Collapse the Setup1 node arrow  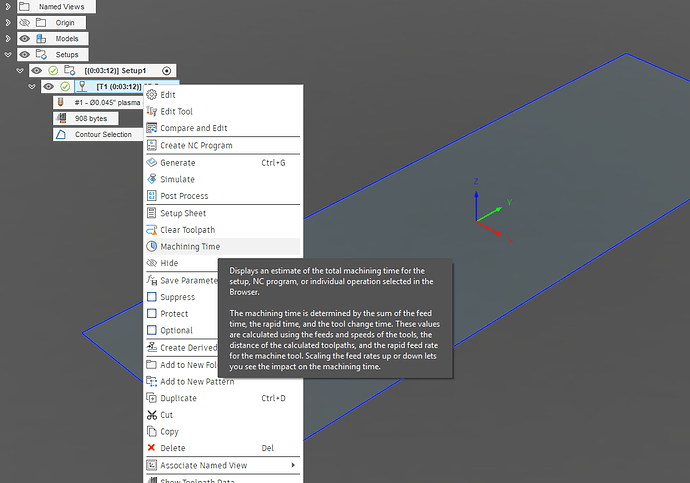coord(19,70)
